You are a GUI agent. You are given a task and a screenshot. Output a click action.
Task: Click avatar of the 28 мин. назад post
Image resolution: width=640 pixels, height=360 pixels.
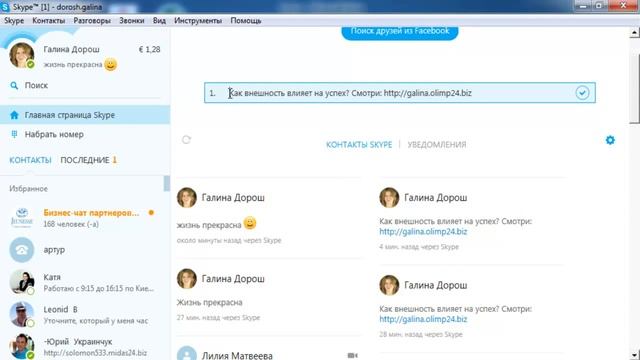tap(389, 285)
